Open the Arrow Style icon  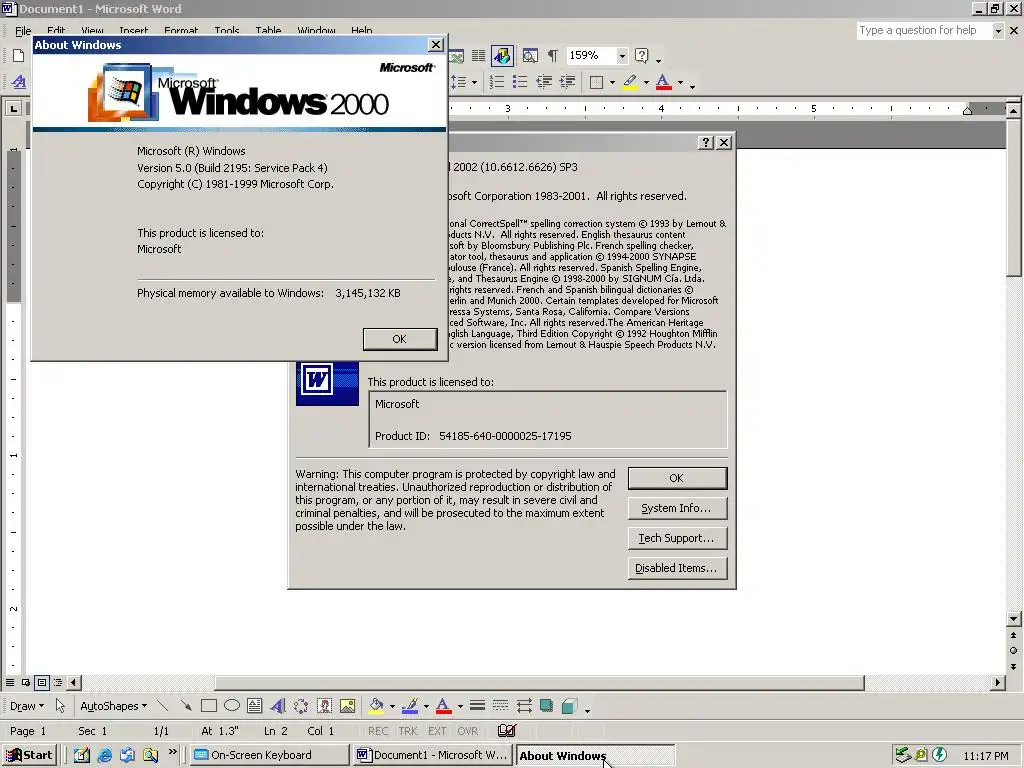pyautogui.click(x=524, y=706)
